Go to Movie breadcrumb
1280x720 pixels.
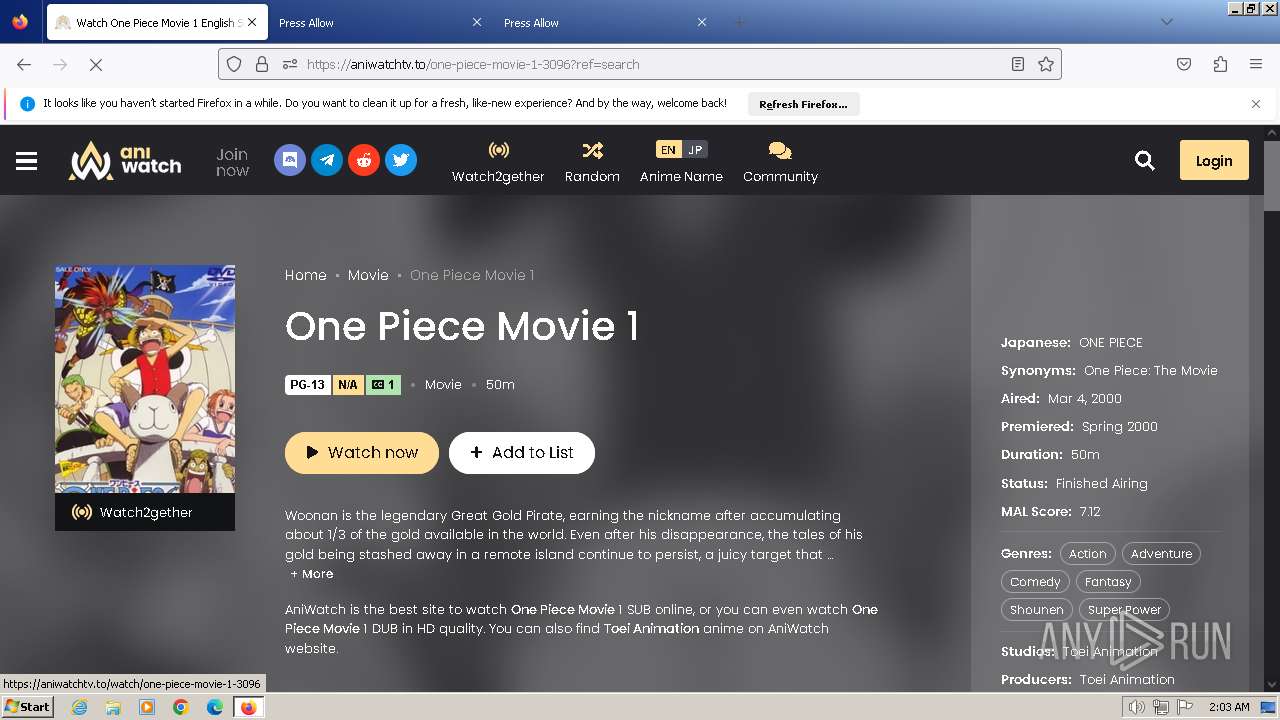click(368, 275)
